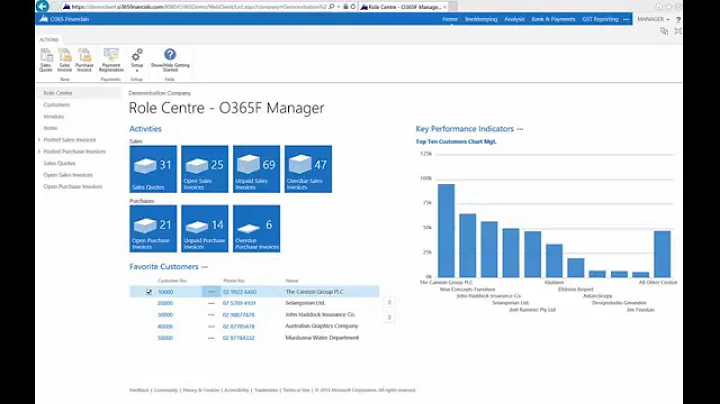
Task: Click the Top Ten Customers Chart Mgt. heading
Action: pyautogui.click(x=456, y=142)
